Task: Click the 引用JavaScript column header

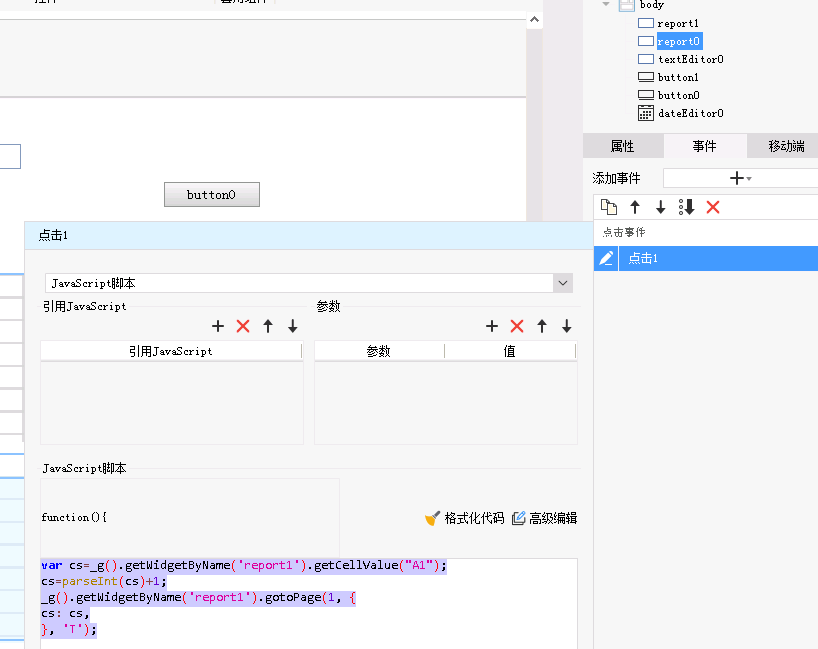Action: click(171, 351)
